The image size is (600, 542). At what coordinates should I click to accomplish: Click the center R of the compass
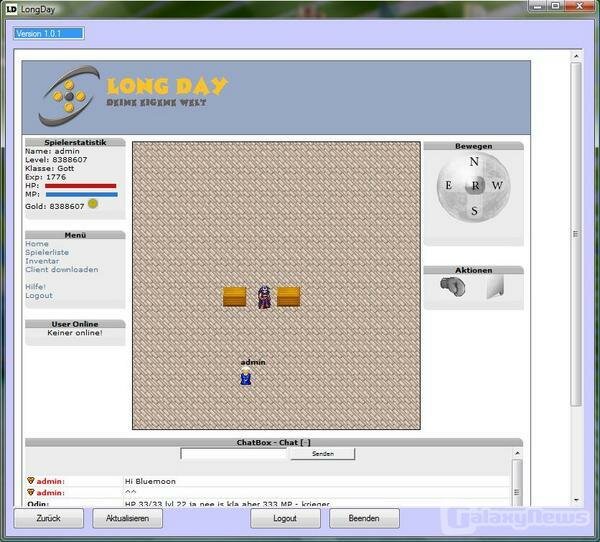point(475,186)
